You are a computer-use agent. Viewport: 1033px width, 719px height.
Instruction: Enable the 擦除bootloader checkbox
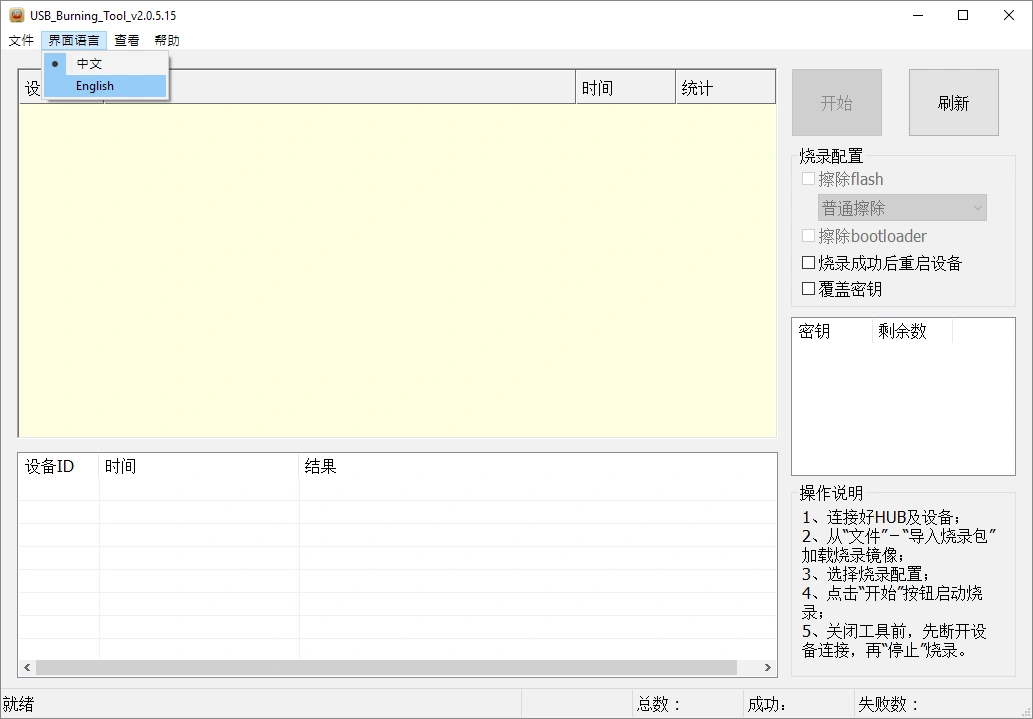click(x=808, y=236)
